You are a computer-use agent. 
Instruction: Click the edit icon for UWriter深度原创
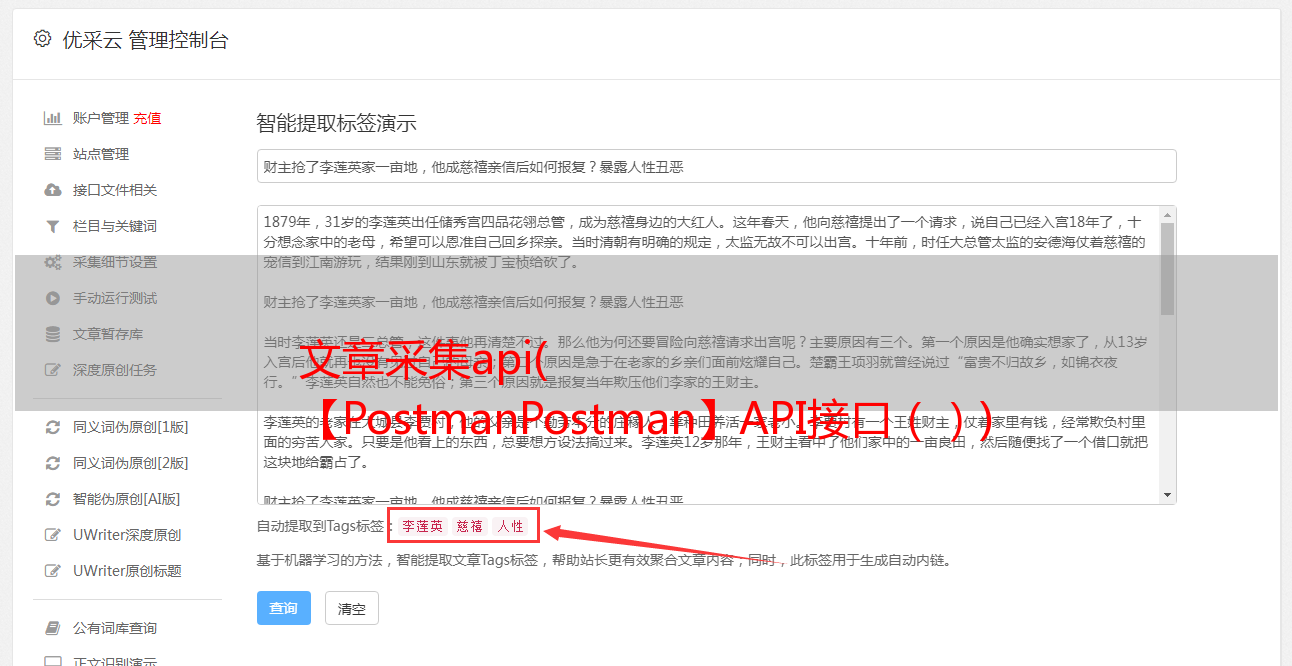click(53, 535)
